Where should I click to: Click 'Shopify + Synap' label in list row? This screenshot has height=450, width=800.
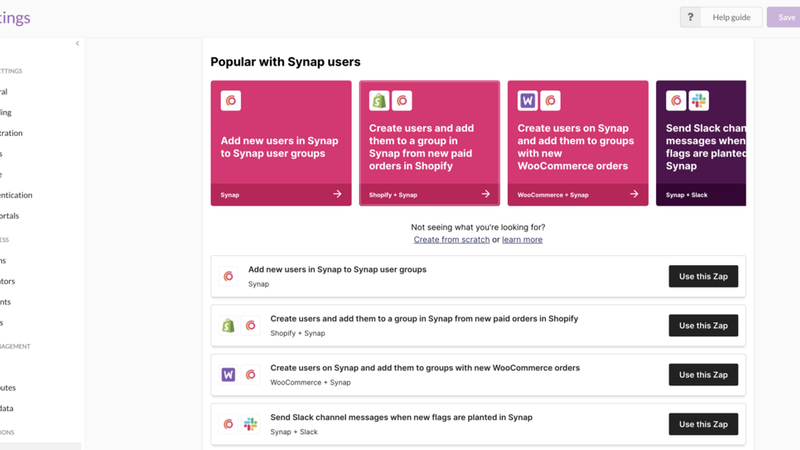(297, 333)
